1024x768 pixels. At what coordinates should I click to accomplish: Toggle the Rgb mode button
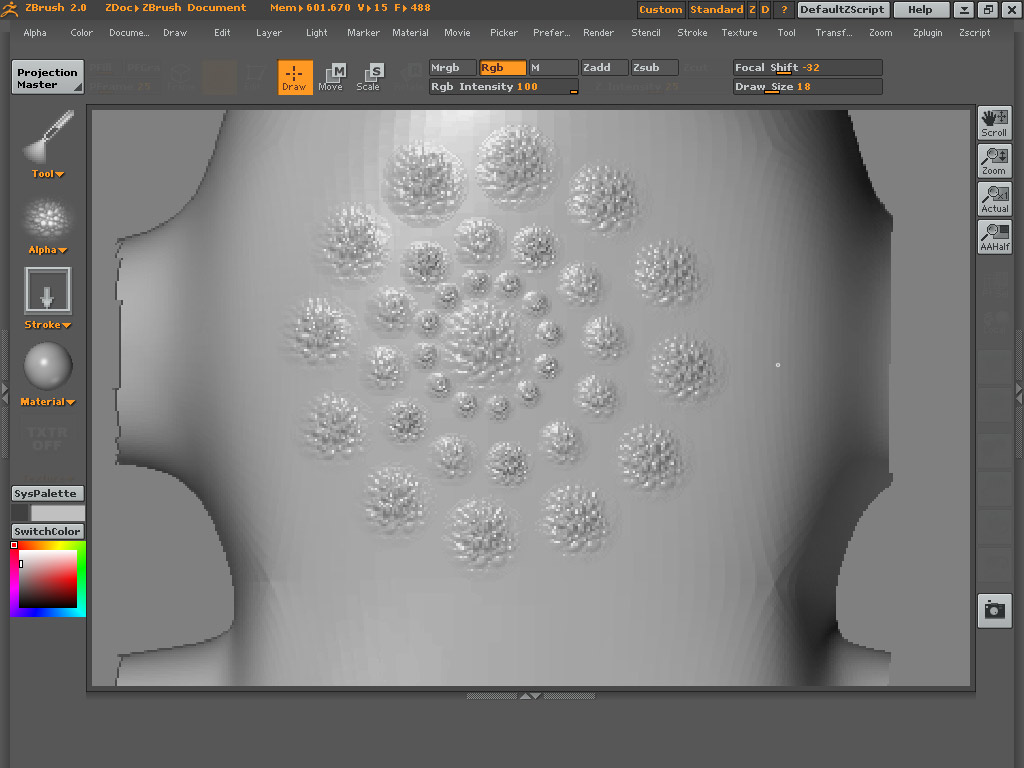point(503,68)
